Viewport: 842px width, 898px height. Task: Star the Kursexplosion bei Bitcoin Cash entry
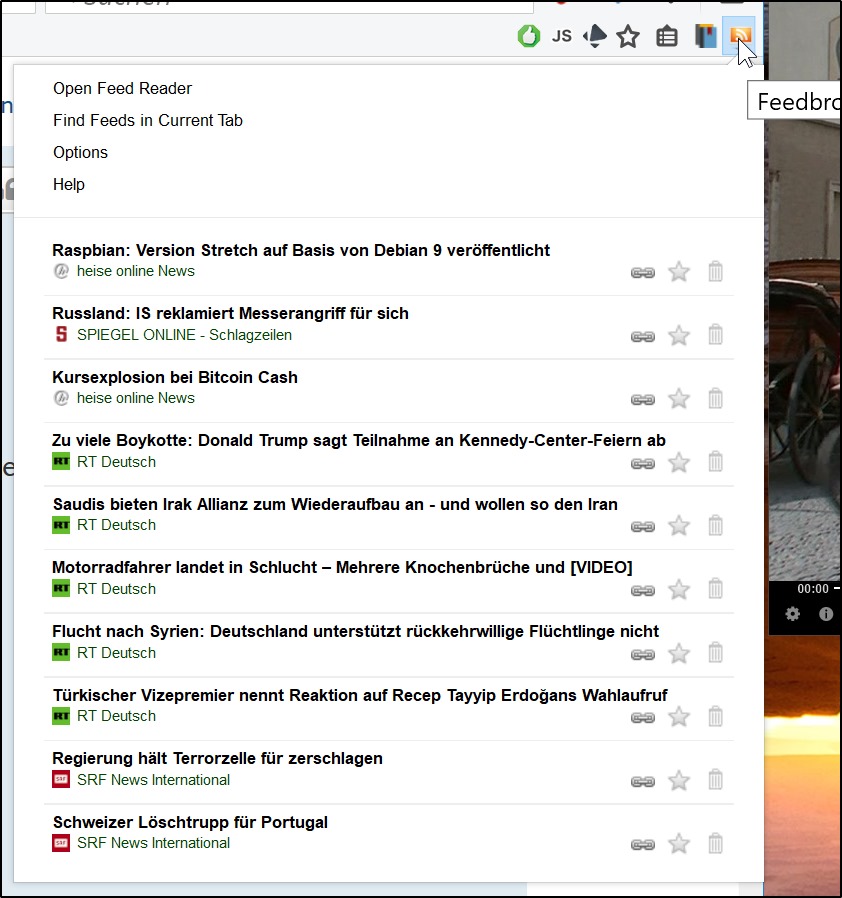click(679, 399)
